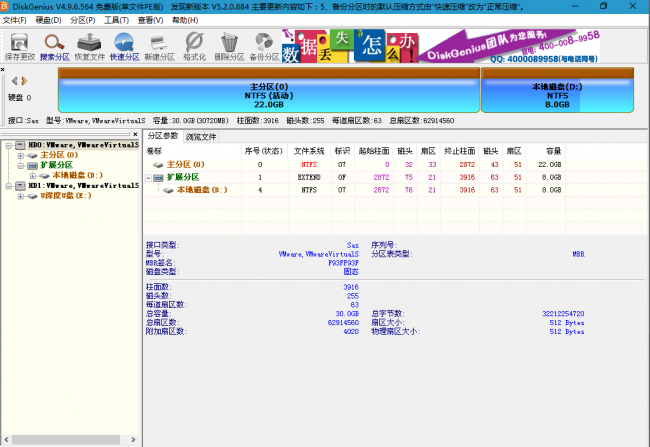Click the 扩展分区 icon in the tree

pyautogui.click(x=33, y=165)
